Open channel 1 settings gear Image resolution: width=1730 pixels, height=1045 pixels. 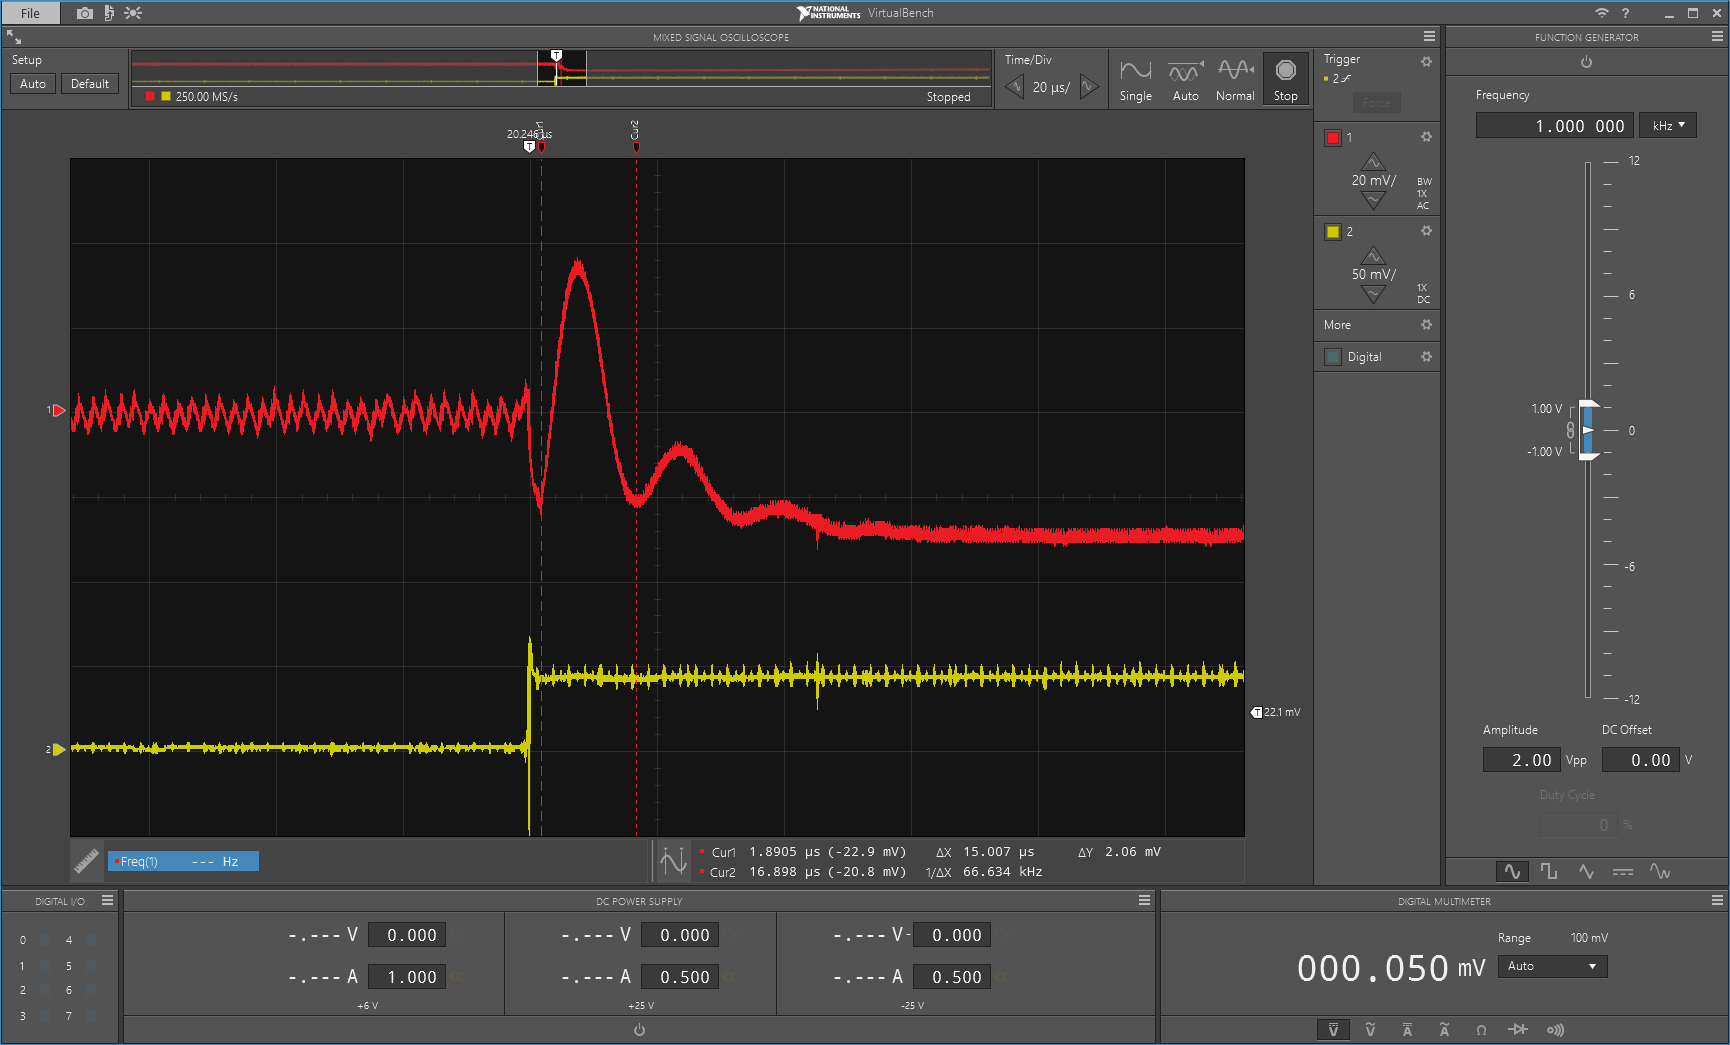click(1426, 136)
